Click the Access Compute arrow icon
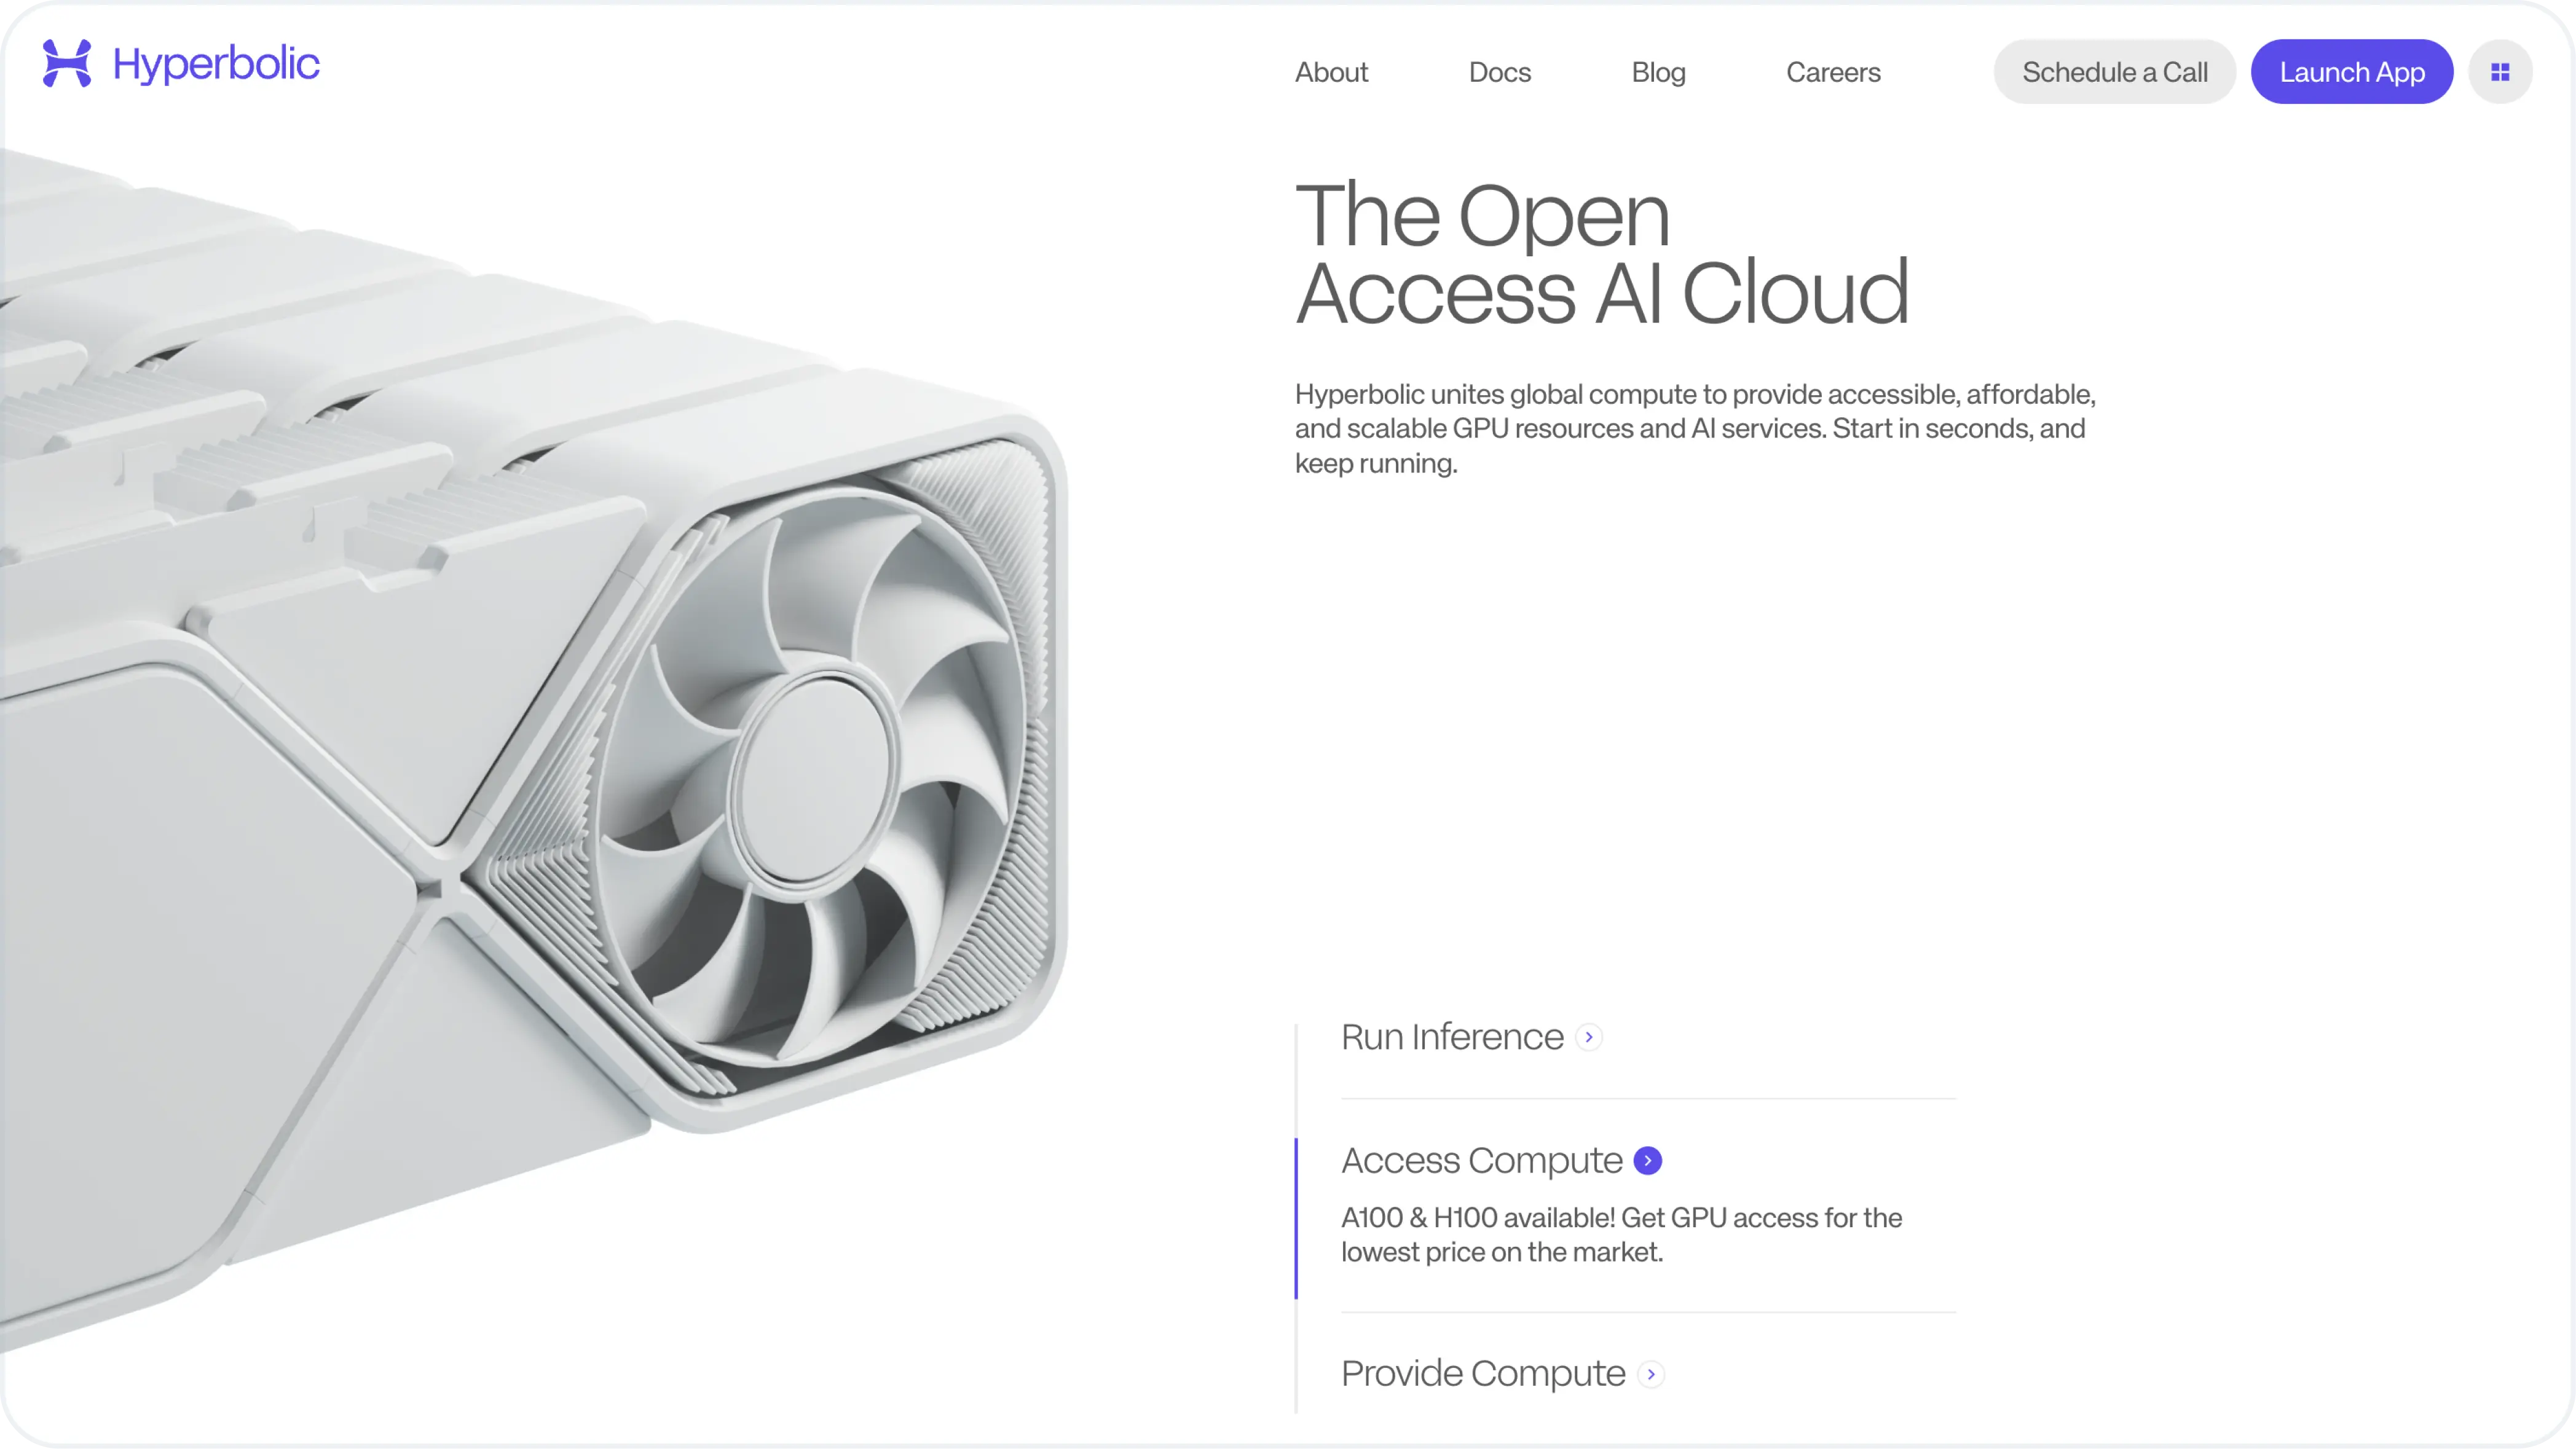Viewport: 2576px width, 1449px height. coord(1647,1159)
